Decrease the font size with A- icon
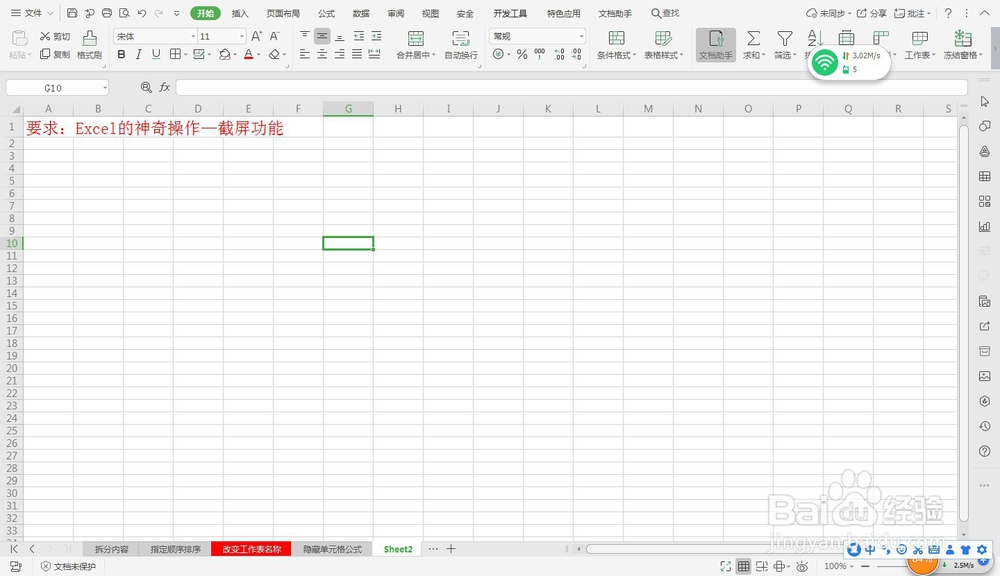1000x576 pixels. tap(274, 36)
